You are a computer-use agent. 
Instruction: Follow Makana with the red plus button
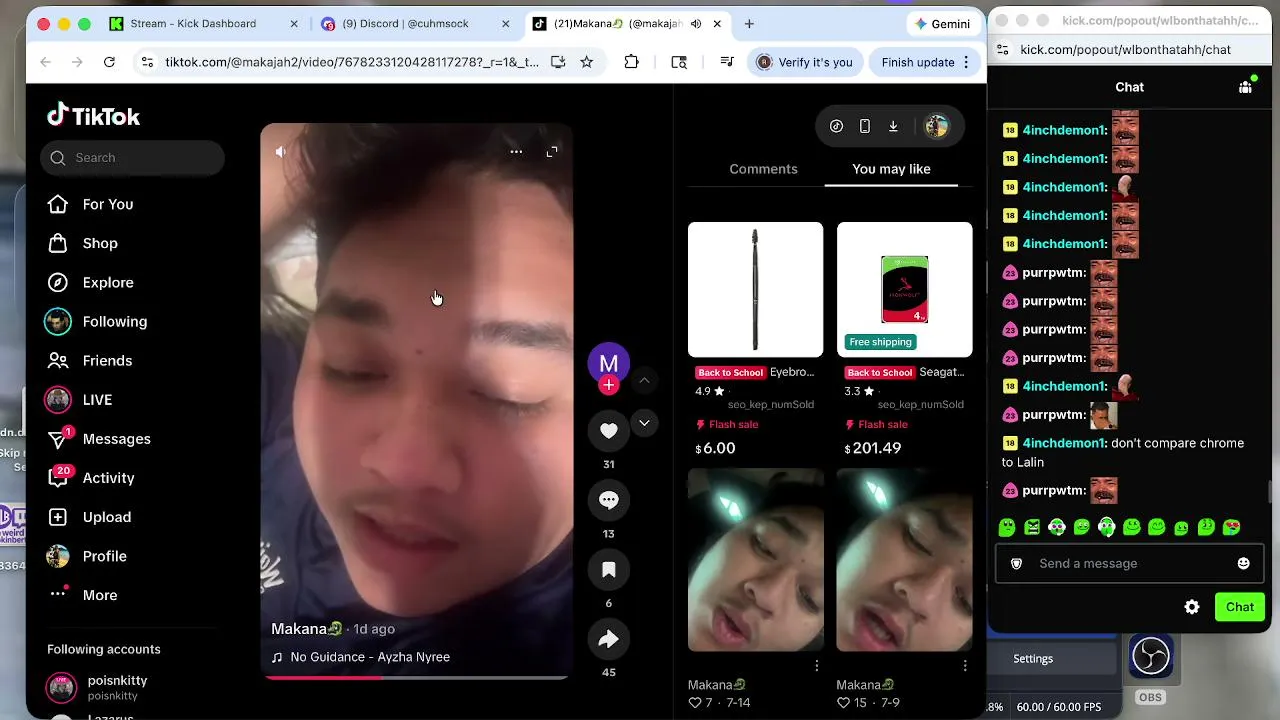[x=609, y=385]
